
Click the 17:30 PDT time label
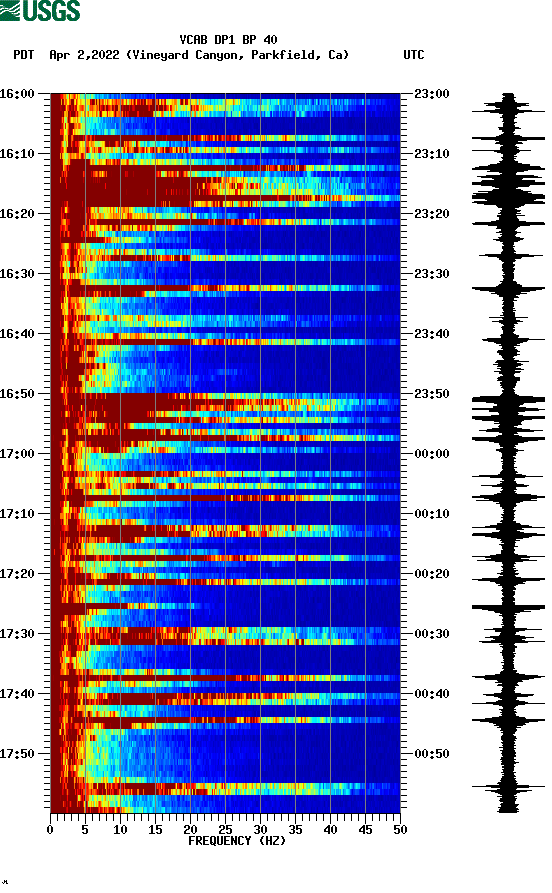point(17,634)
